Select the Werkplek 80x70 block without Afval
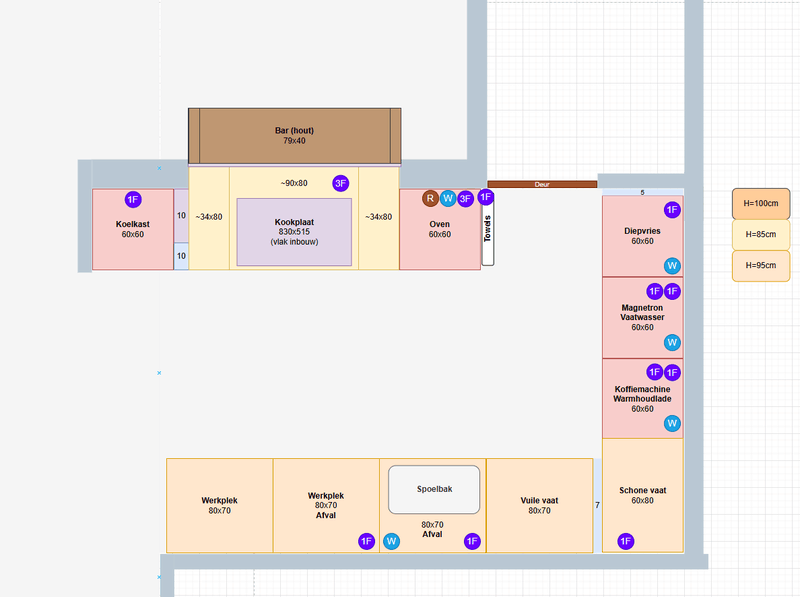Viewport: 800px width, 597px height. coord(219,506)
